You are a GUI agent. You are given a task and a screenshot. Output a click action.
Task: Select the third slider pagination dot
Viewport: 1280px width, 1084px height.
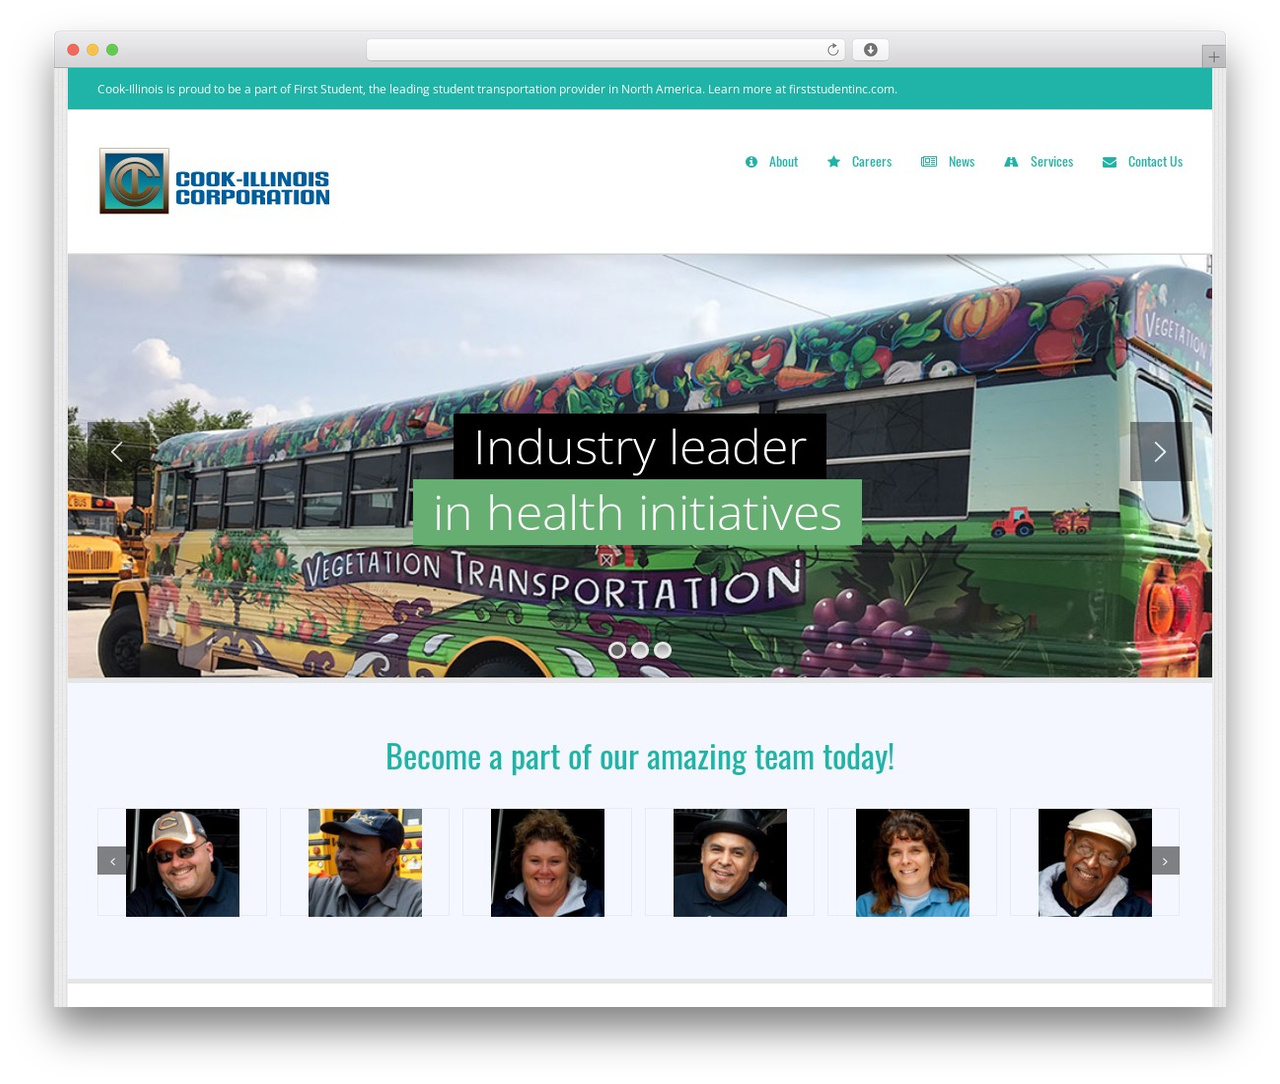point(662,650)
